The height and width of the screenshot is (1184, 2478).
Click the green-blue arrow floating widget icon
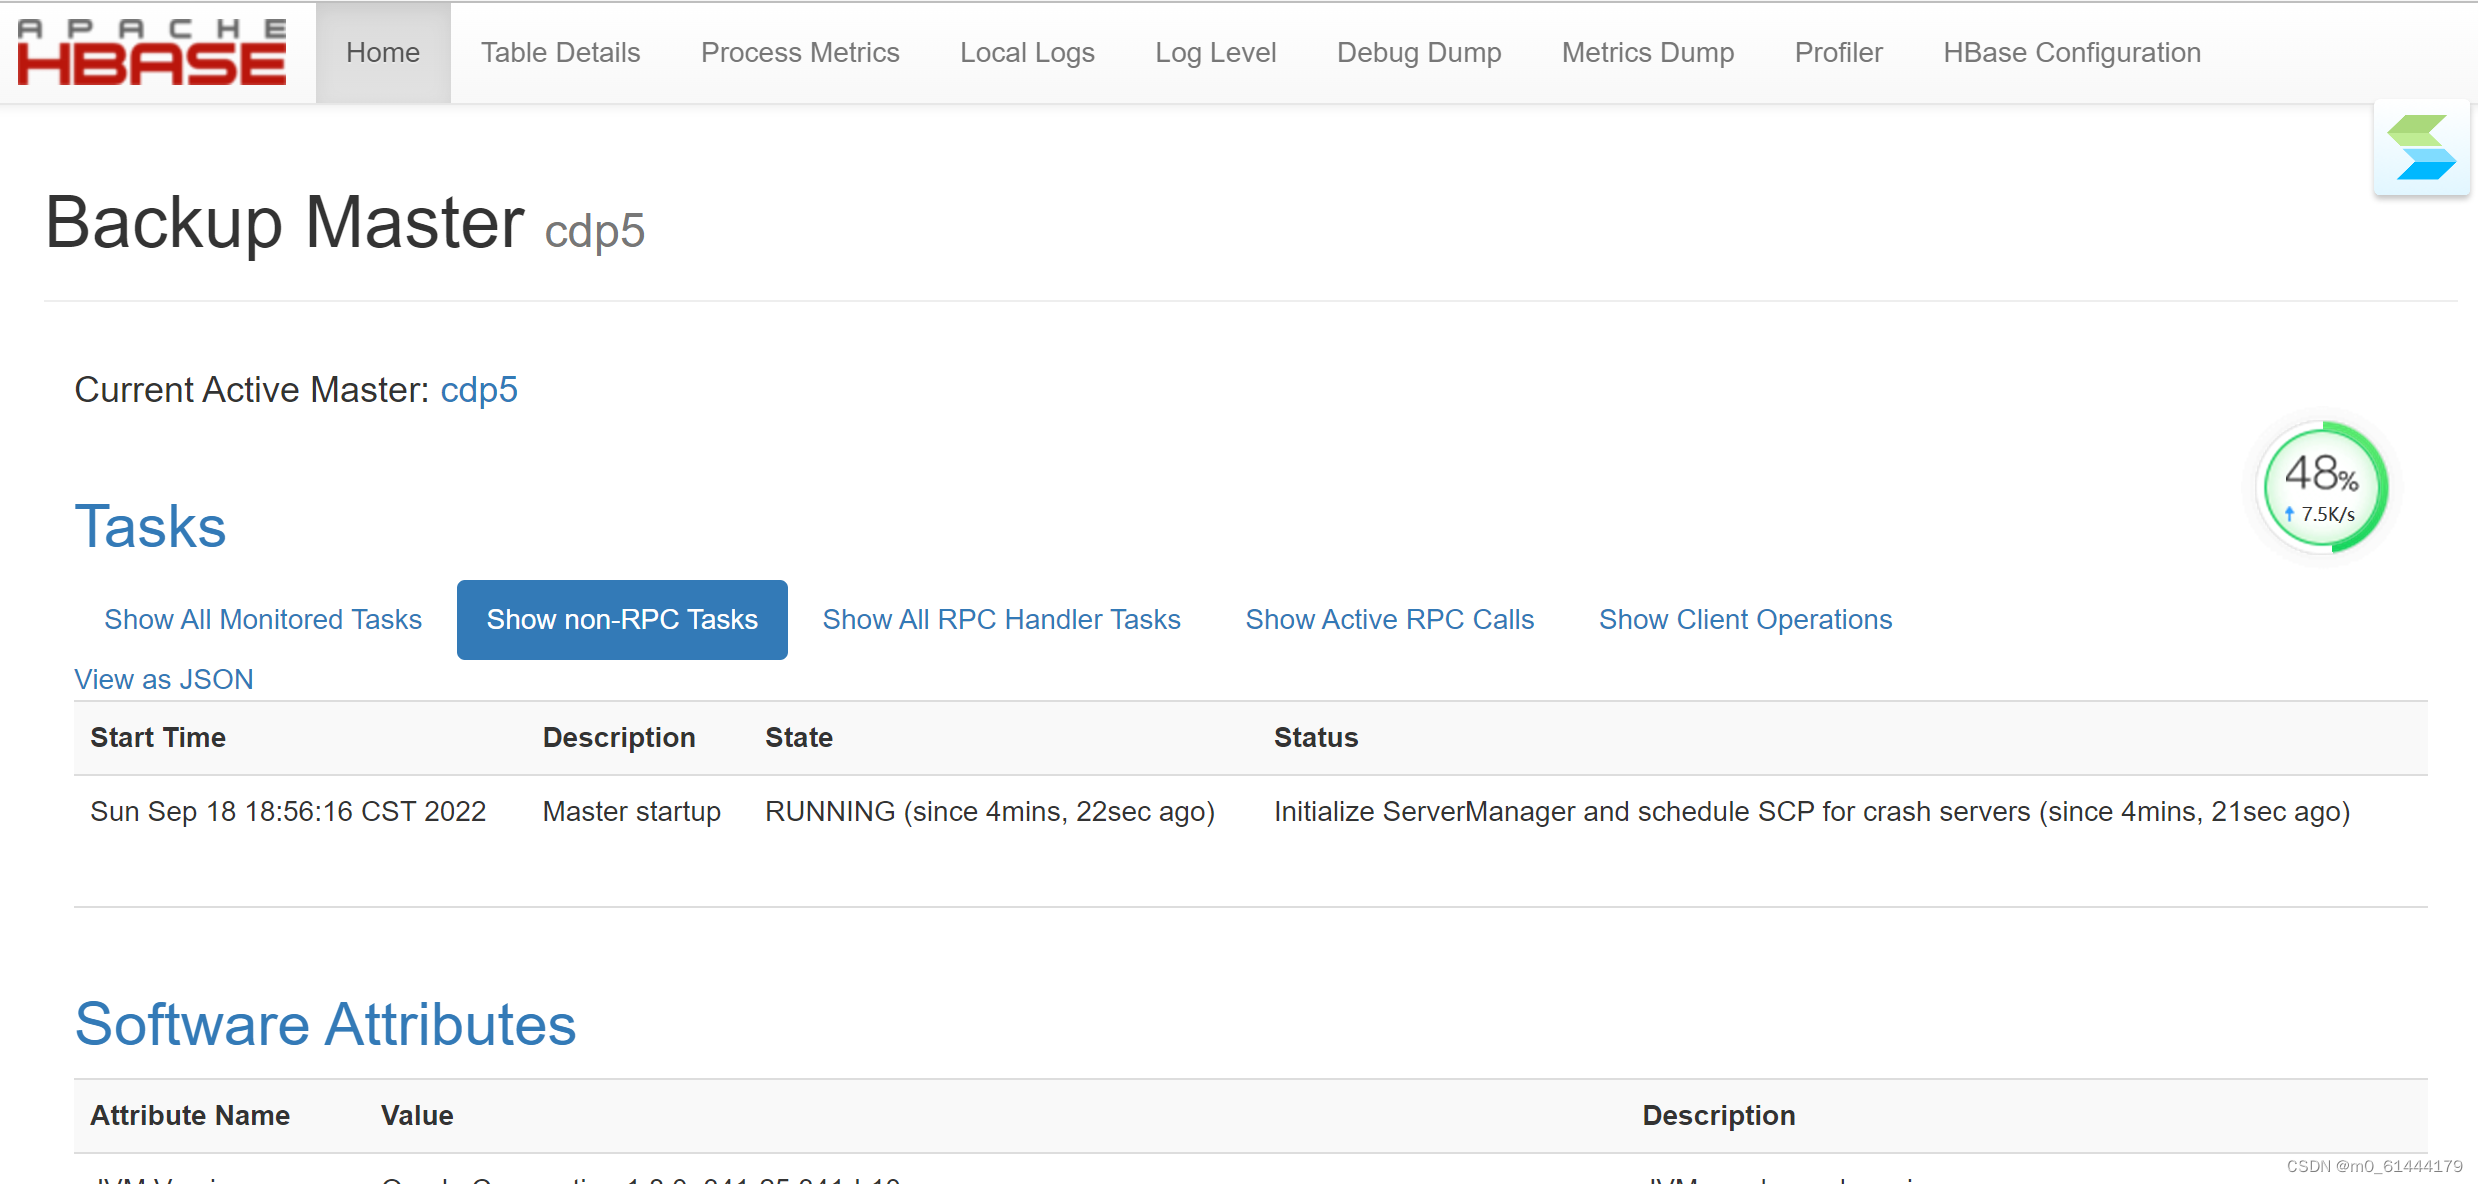coord(2421,147)
